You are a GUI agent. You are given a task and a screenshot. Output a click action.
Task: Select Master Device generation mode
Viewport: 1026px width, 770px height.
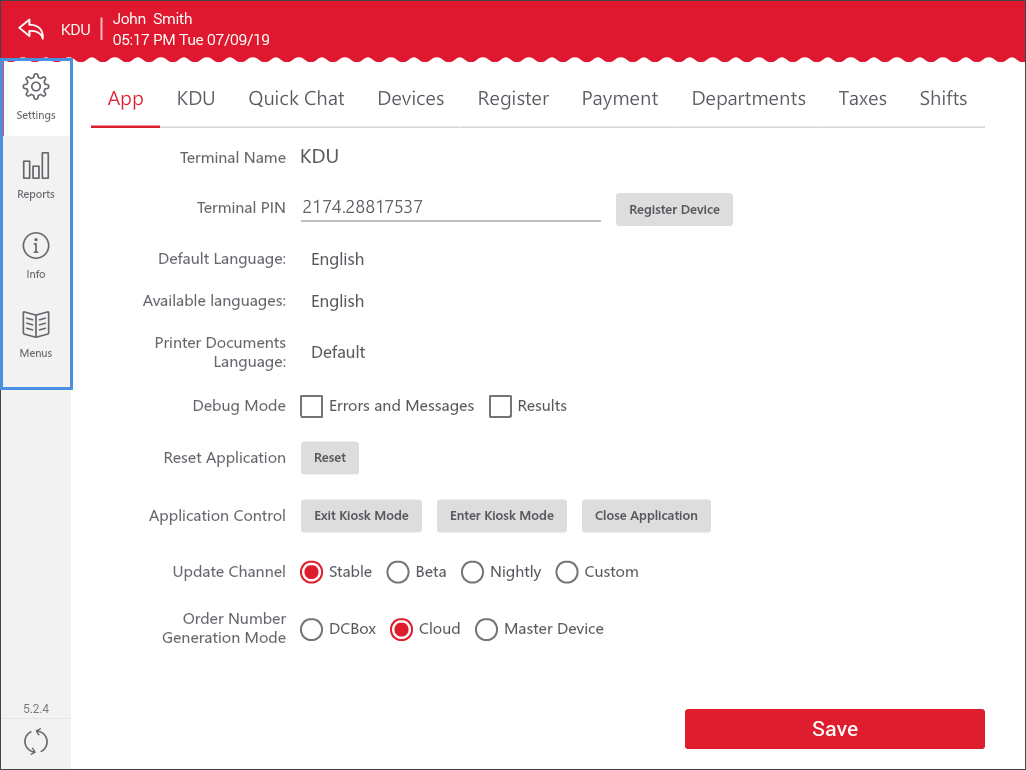point(486,629)
